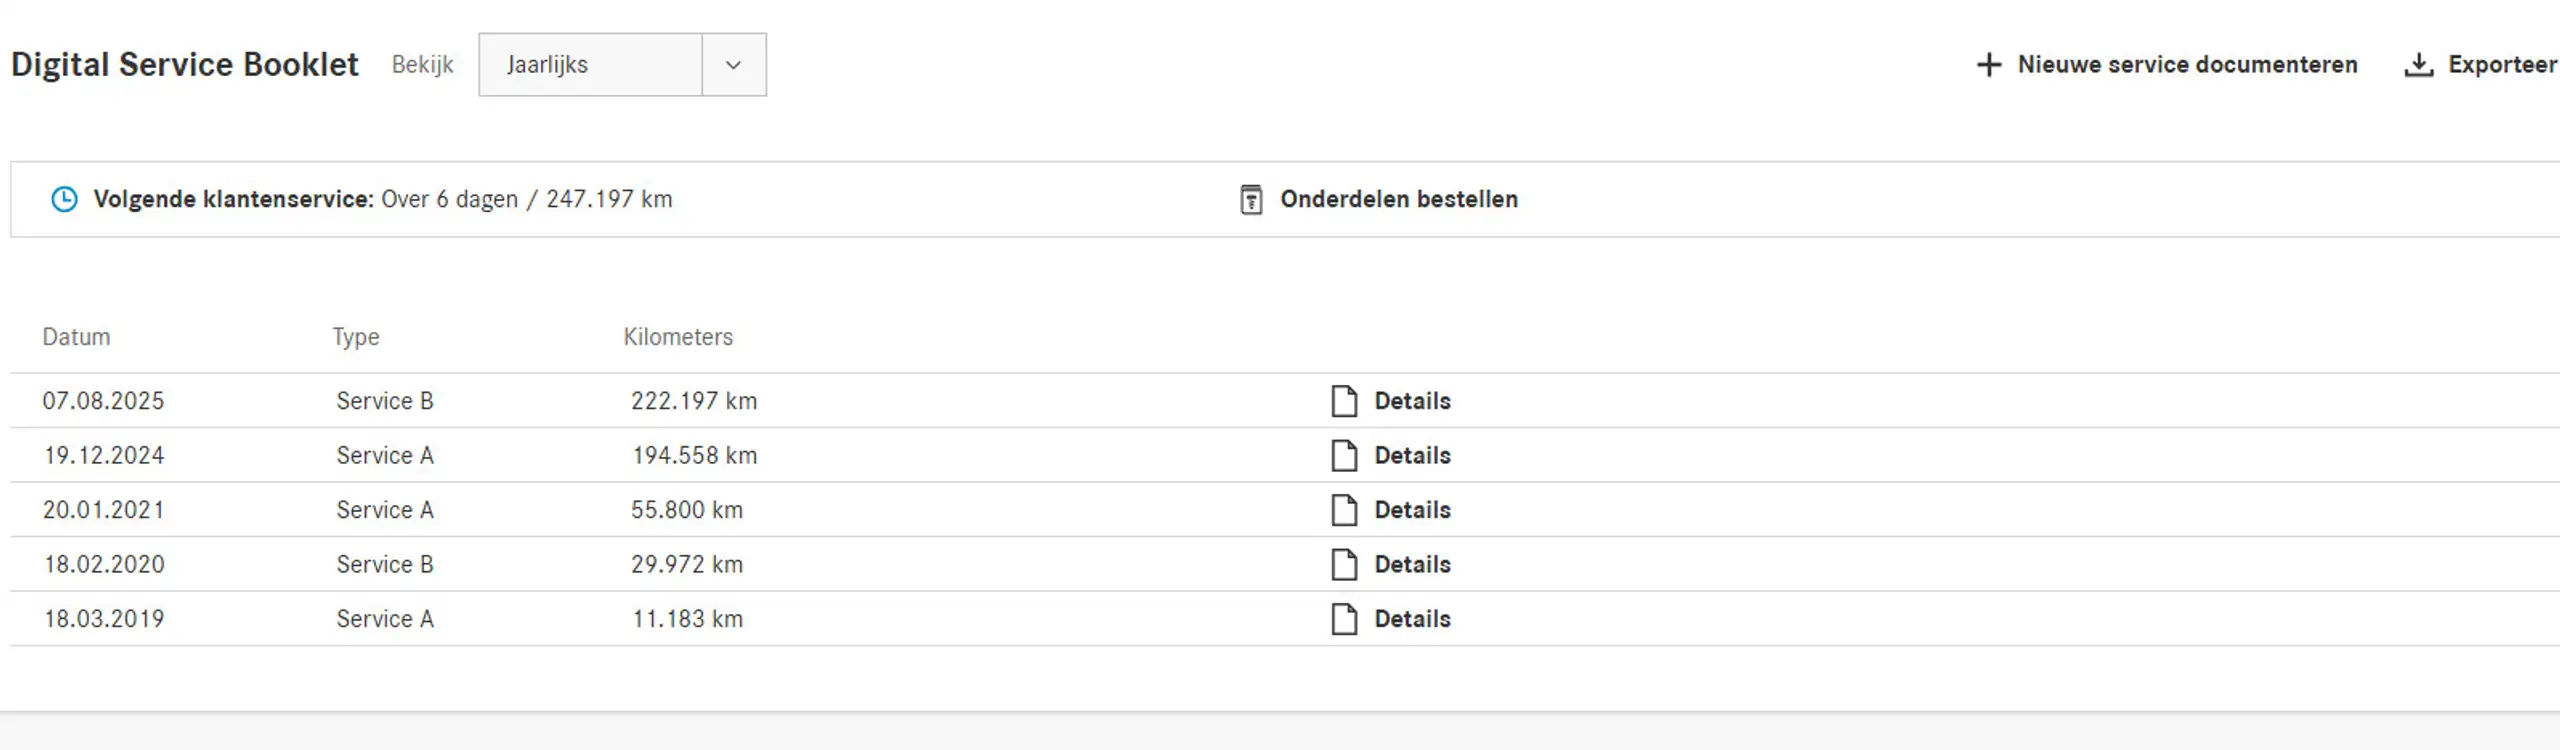View Details of the 222.197 km service

(x=1412, y=401)
